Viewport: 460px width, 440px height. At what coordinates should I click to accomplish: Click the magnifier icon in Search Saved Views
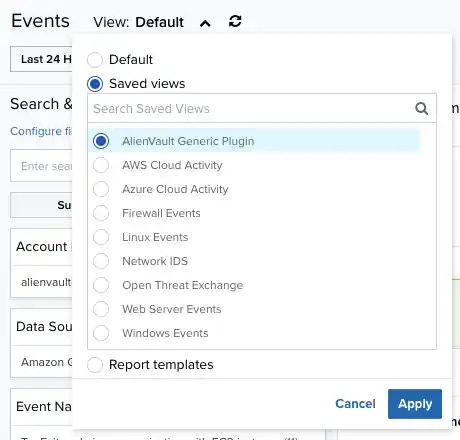[x=421, y=109]
